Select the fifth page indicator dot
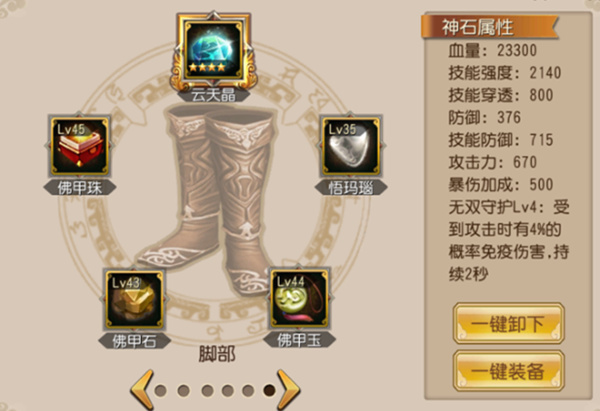600x411 pixels. (248, 391)
